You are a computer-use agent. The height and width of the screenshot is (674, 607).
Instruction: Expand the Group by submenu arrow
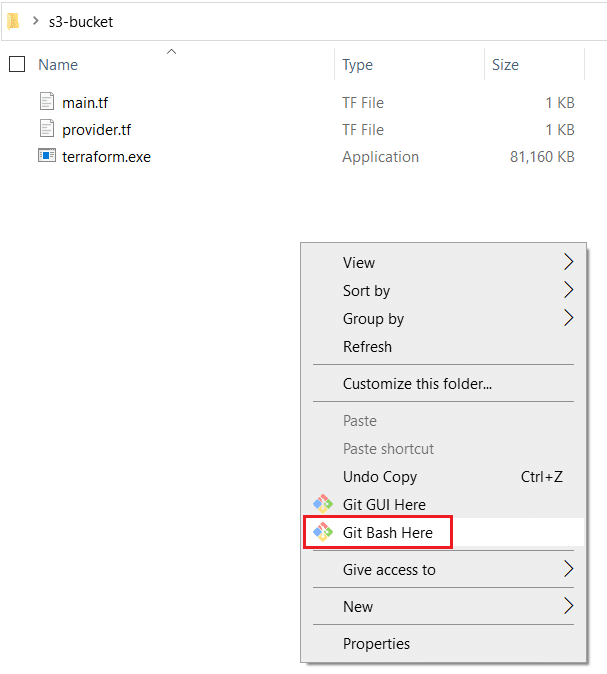(568, 318)
